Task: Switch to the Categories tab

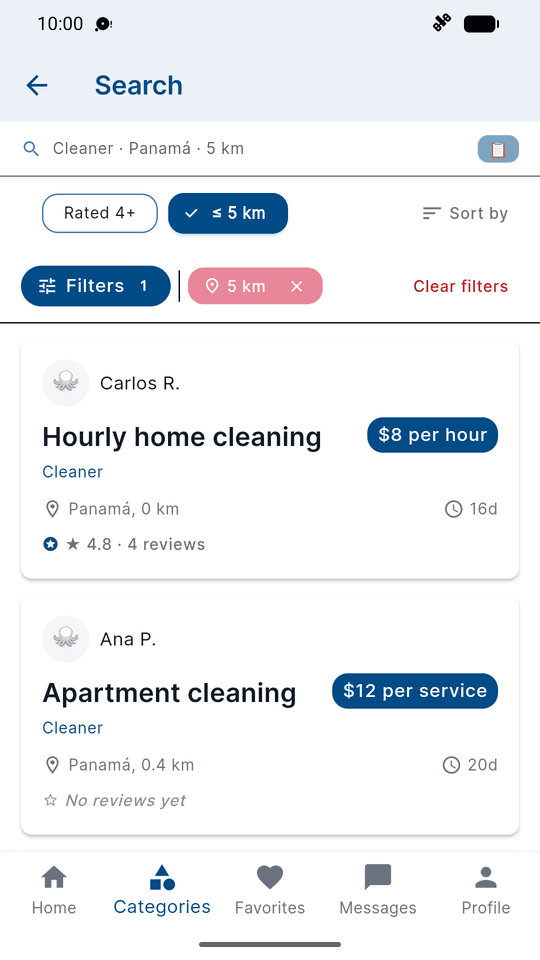Action: coord(162,890)
